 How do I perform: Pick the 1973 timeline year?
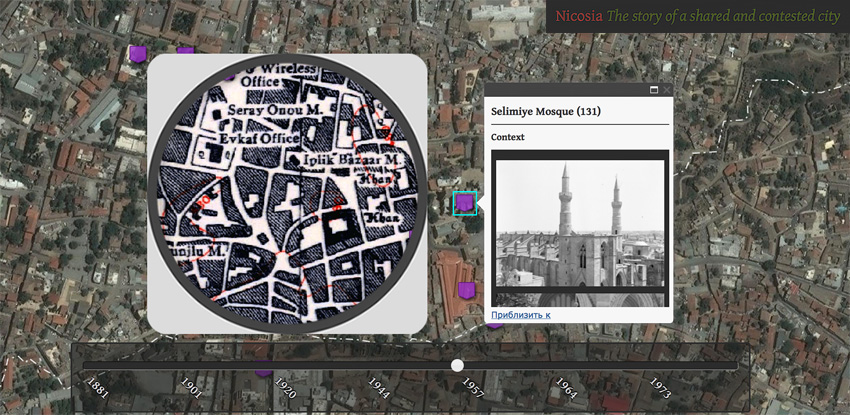click(660, 387)
